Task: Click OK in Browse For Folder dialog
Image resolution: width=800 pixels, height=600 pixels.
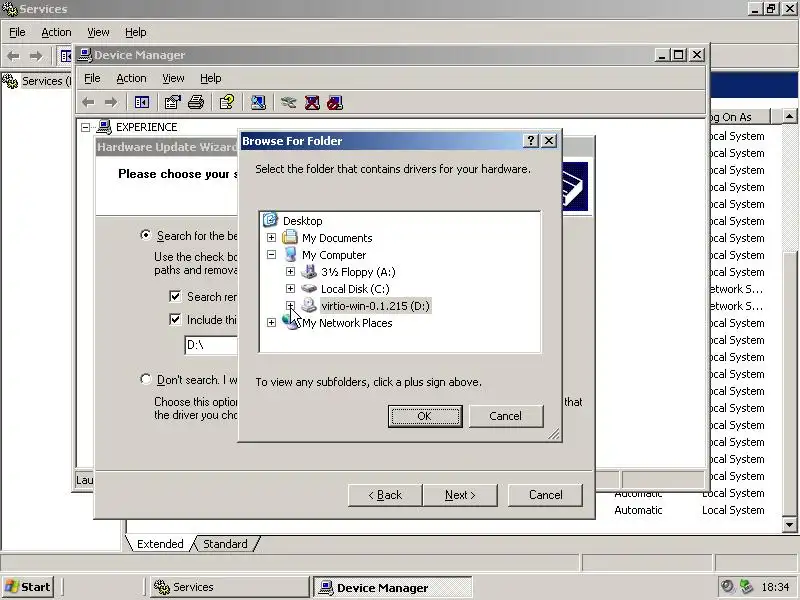Action: (x=425, y=416)
